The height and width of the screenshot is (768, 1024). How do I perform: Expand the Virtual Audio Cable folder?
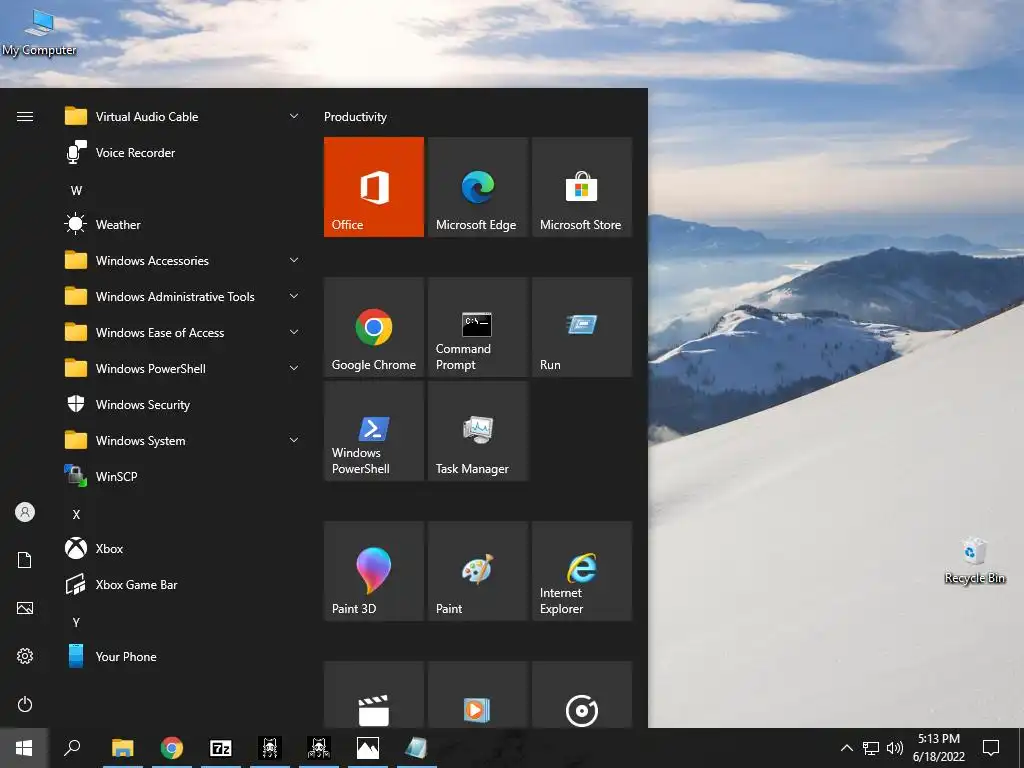pyautogui.click(x=183, y=117)
